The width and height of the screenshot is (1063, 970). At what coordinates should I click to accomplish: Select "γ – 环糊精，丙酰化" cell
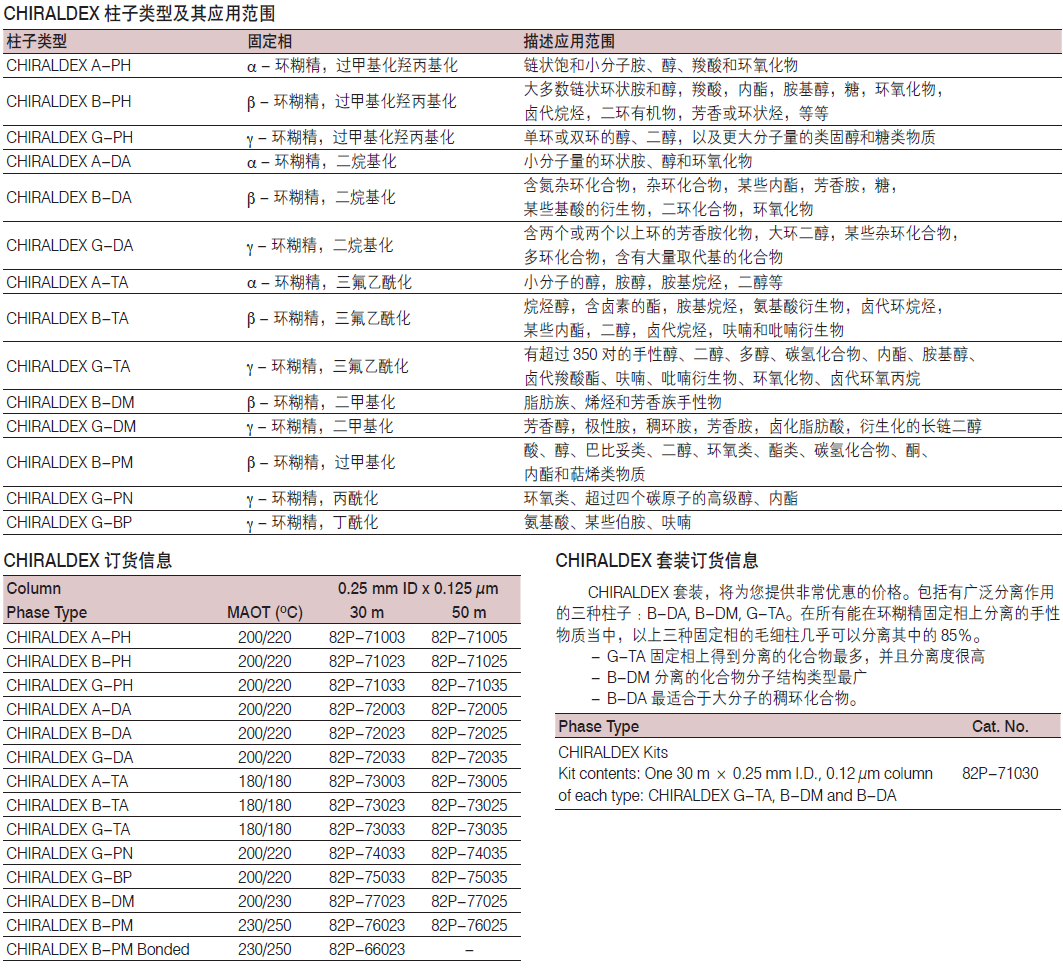pyautogui.click(x=312, y=499)
